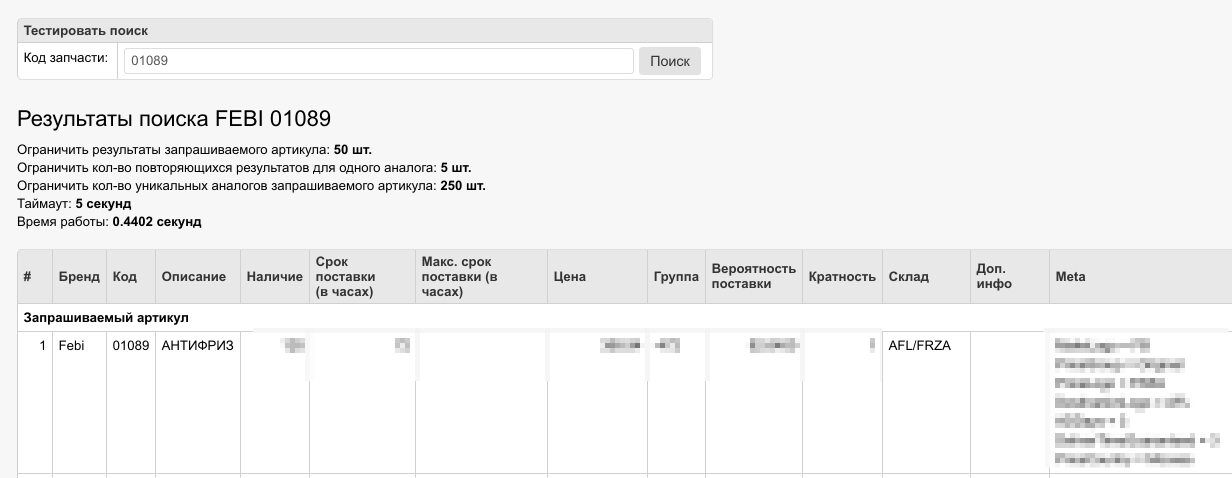Select the Срок поставки (в часах) header
This screenshot has height=478, width=1232.
click(345, 277)
